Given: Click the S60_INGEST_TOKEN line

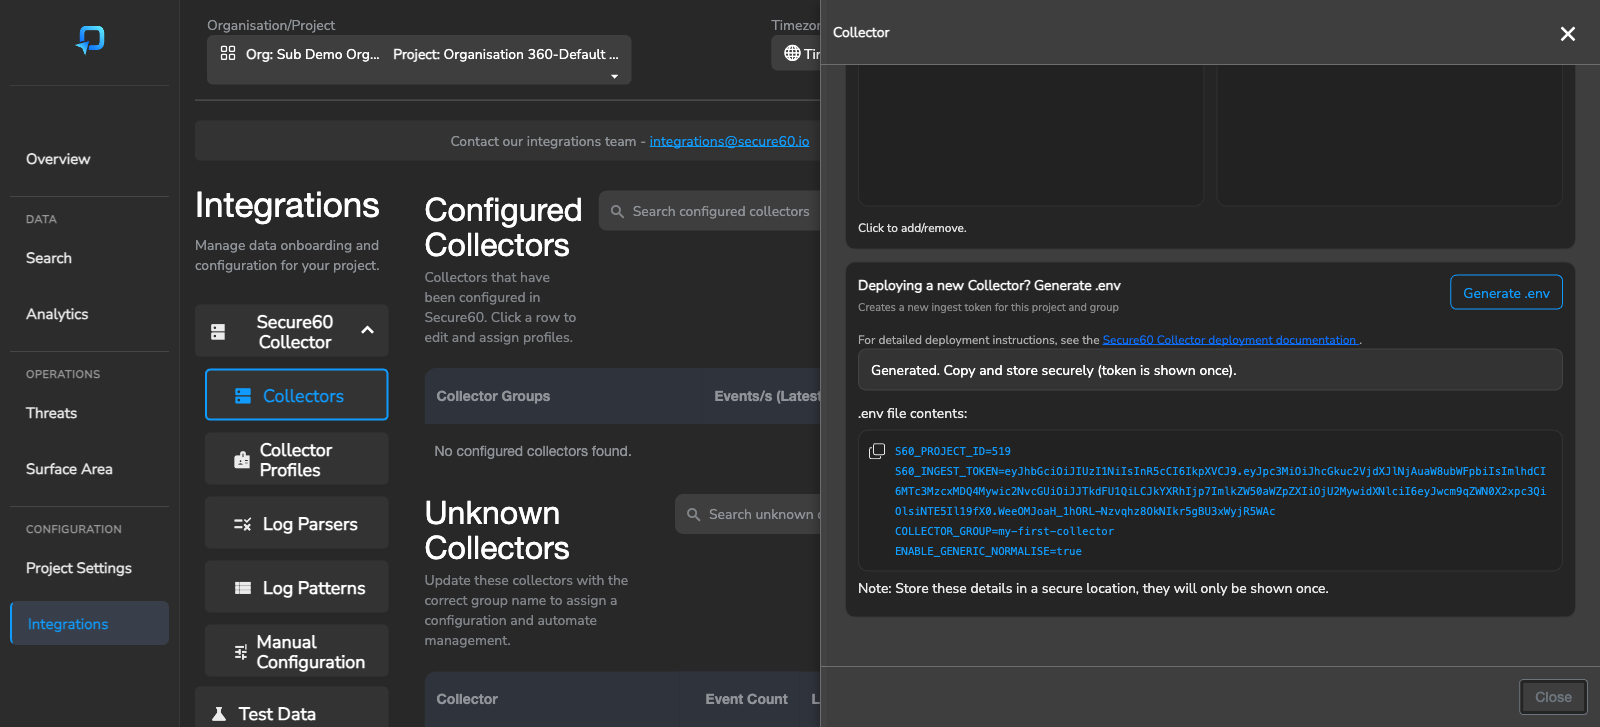Looking at the screenshot, I should (x=1220, y=491).
